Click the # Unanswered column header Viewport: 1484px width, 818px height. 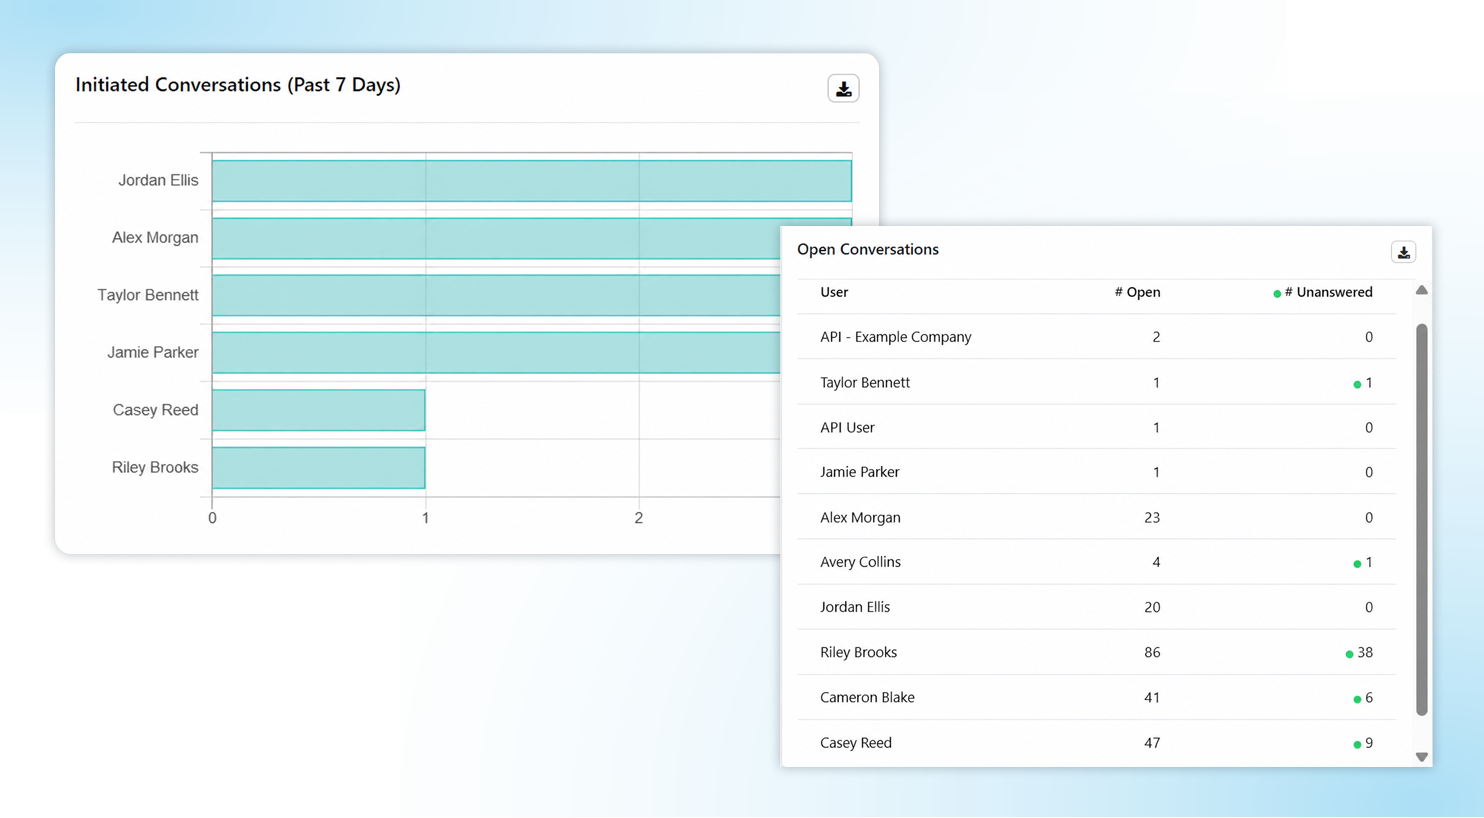click(1322, 292)
